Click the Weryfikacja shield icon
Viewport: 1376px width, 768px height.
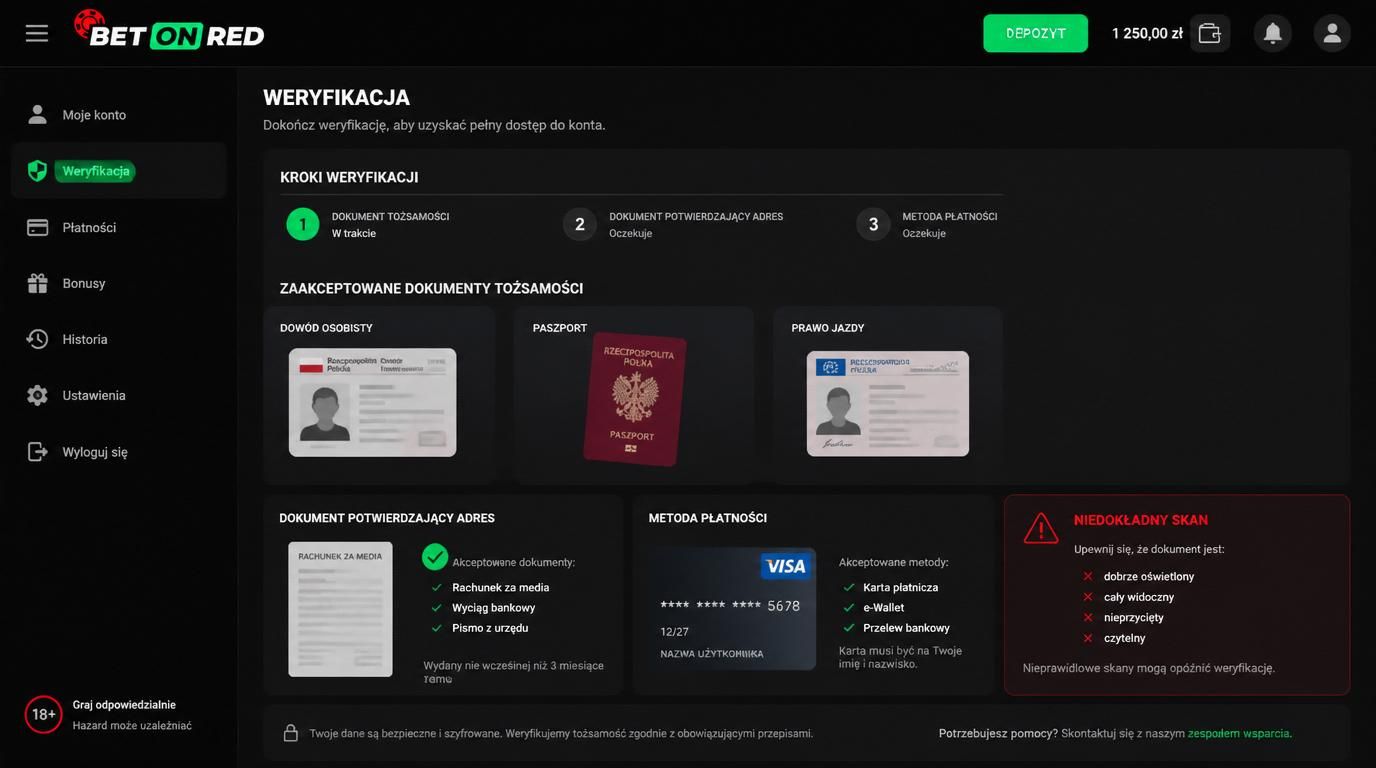pos(37,171)
